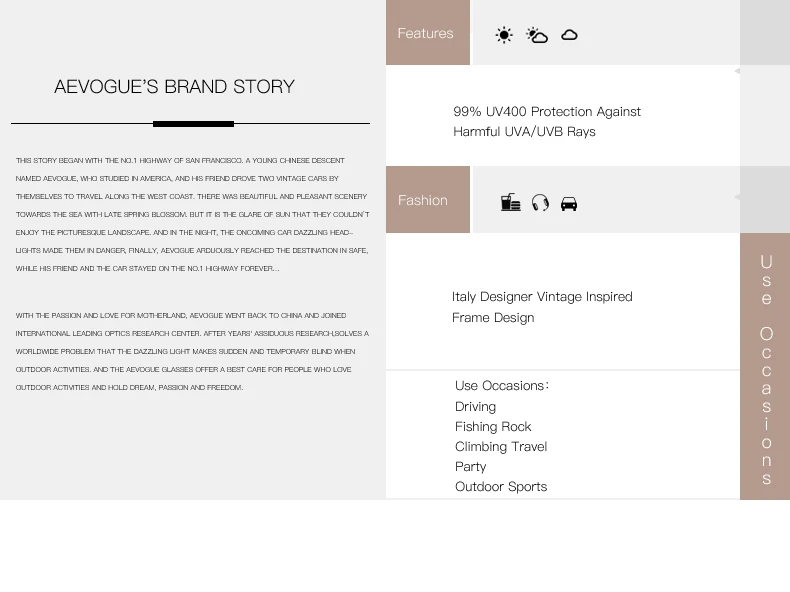This screenshot has height=592, width=790.
Task: Click the line 'OUTDOOR ACTIVITIES AND HOLD DREAM'
Action: [129, 387]
